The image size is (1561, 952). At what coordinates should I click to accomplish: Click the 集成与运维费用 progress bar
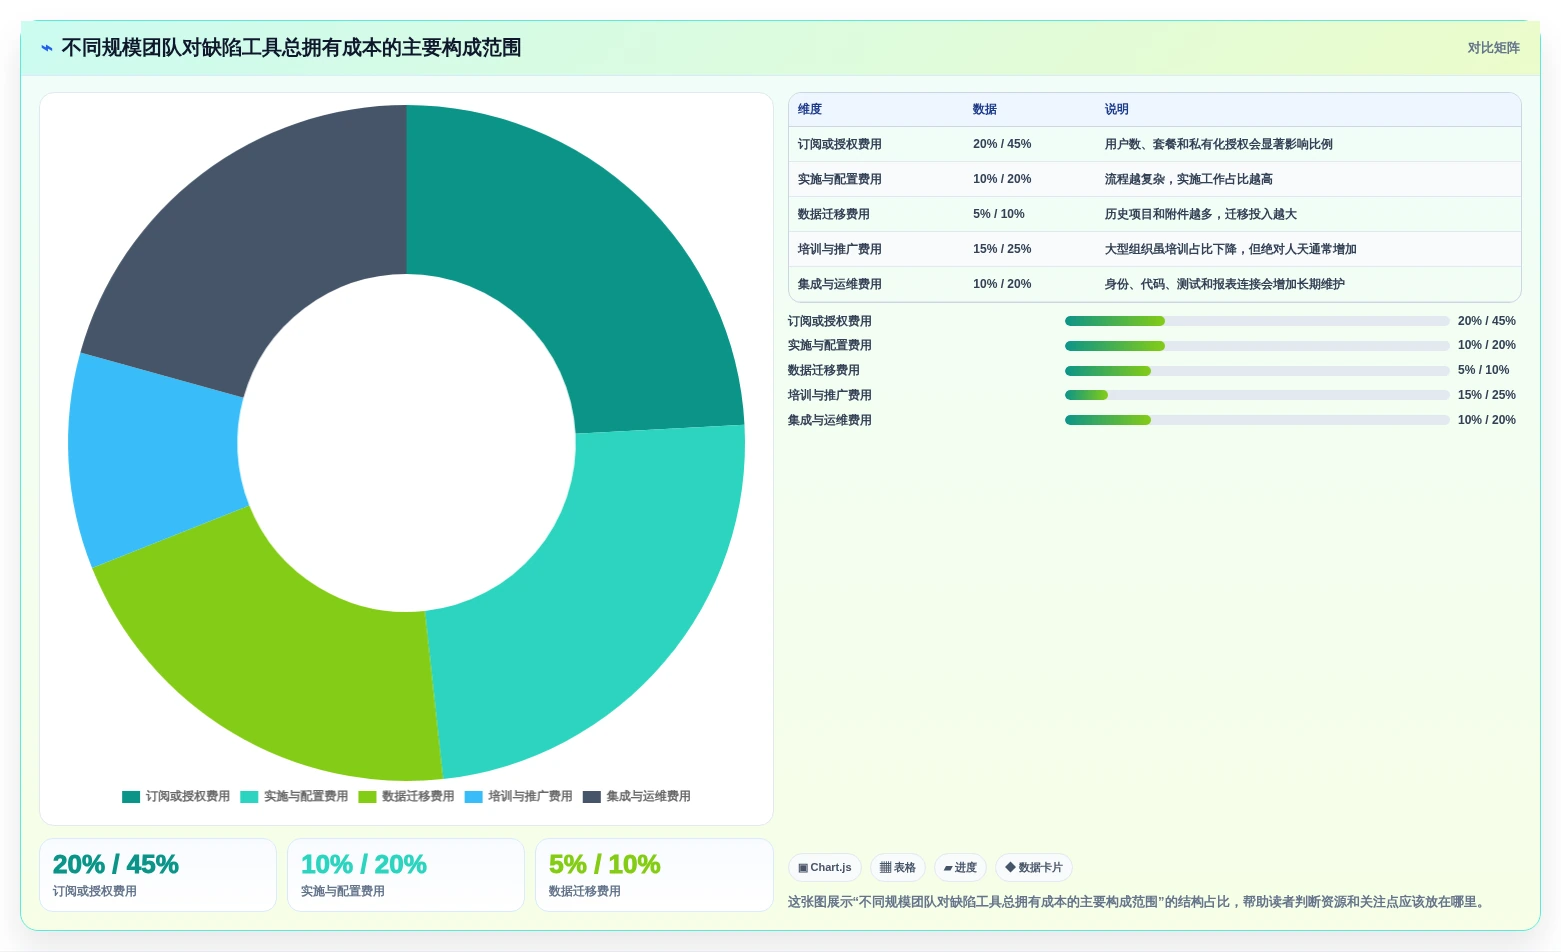pyautogui.click(x=1257, y=420)
